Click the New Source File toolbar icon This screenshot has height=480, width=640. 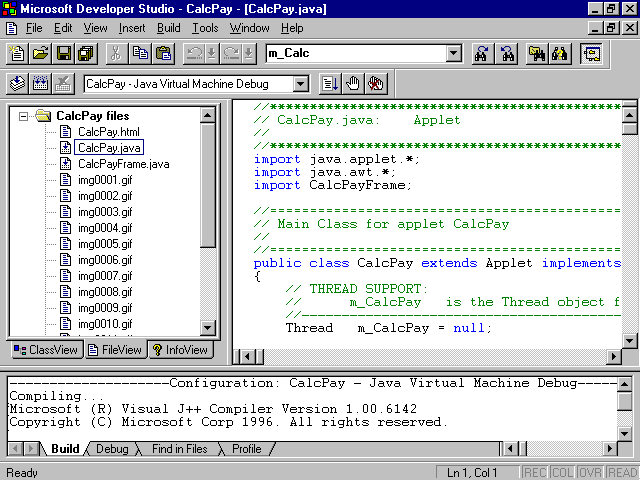pyautogui.click(x=17, y=53)
